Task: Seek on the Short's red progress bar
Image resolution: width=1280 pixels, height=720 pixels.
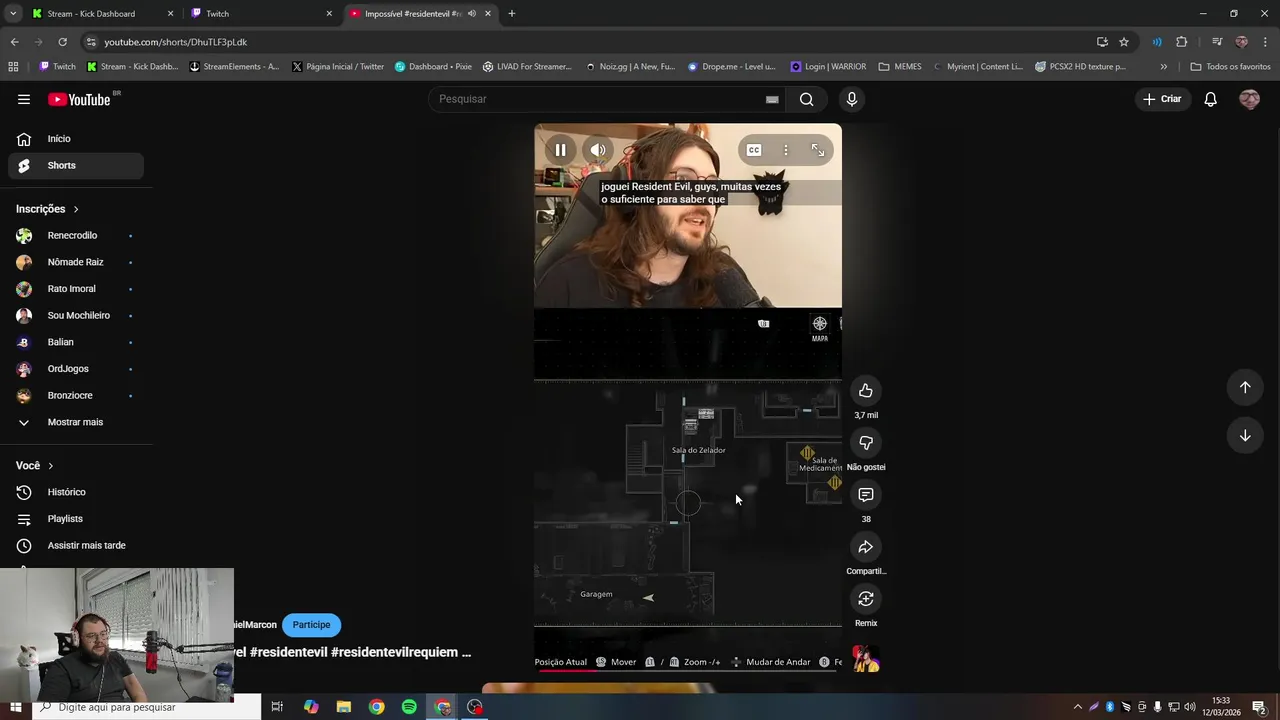Action: [688, 672]
